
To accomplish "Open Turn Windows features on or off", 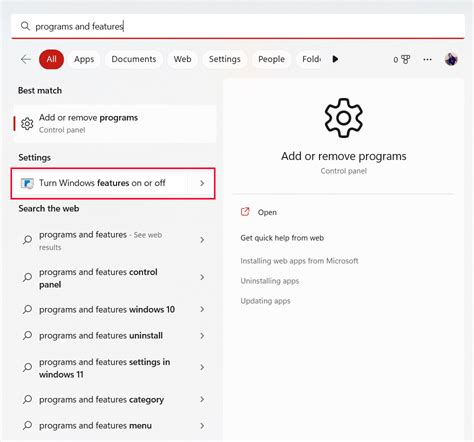I will point(113,183).
